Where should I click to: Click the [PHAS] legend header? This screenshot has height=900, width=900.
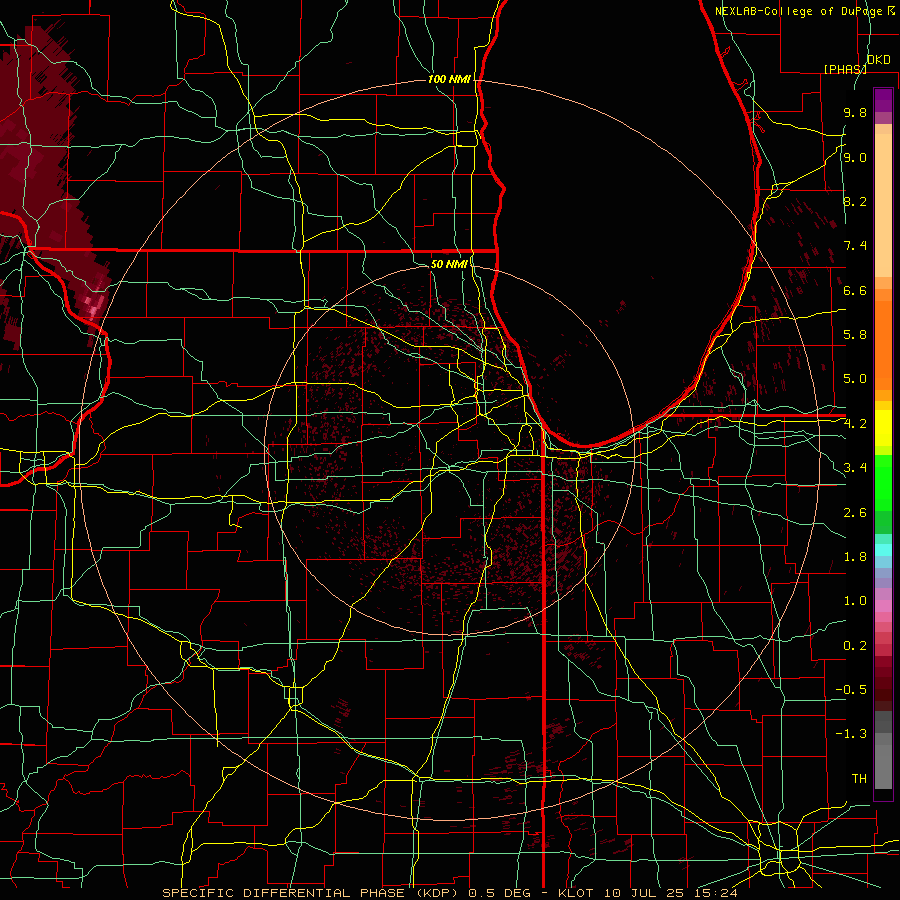tap(845, 69)
